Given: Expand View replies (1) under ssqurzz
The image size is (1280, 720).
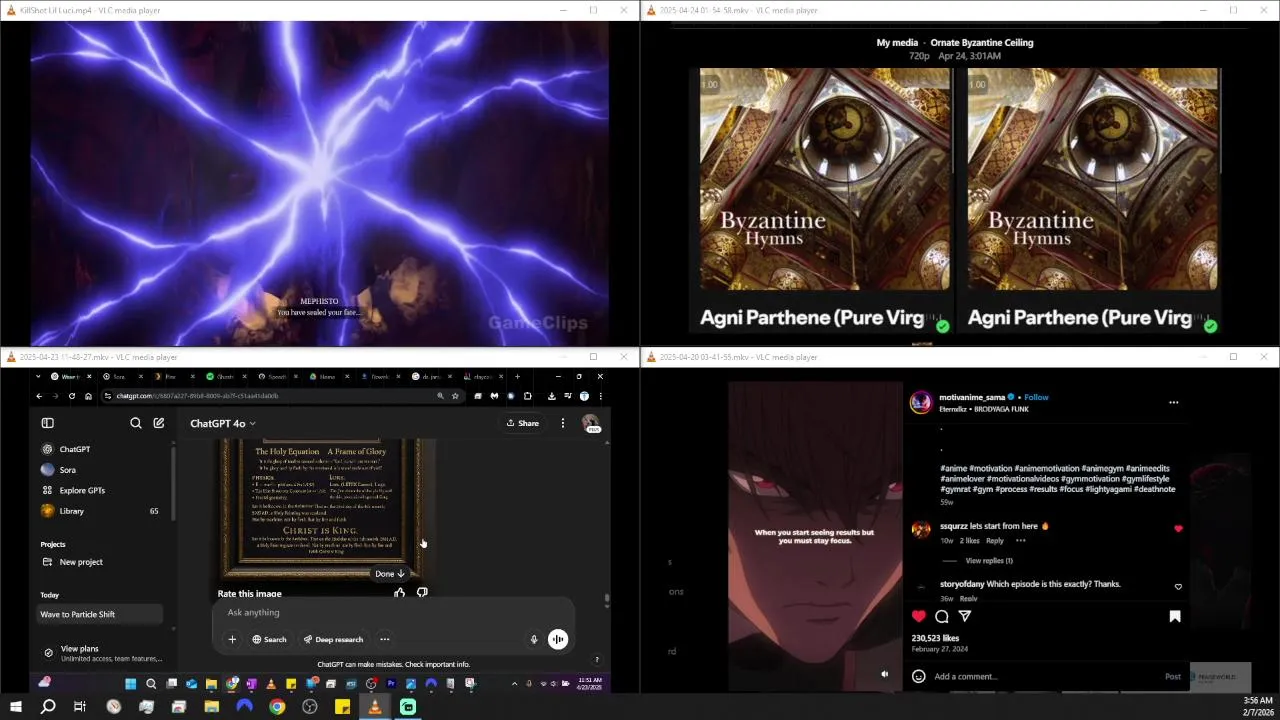Looking at the screenshot, I should (x=989, y=561).
